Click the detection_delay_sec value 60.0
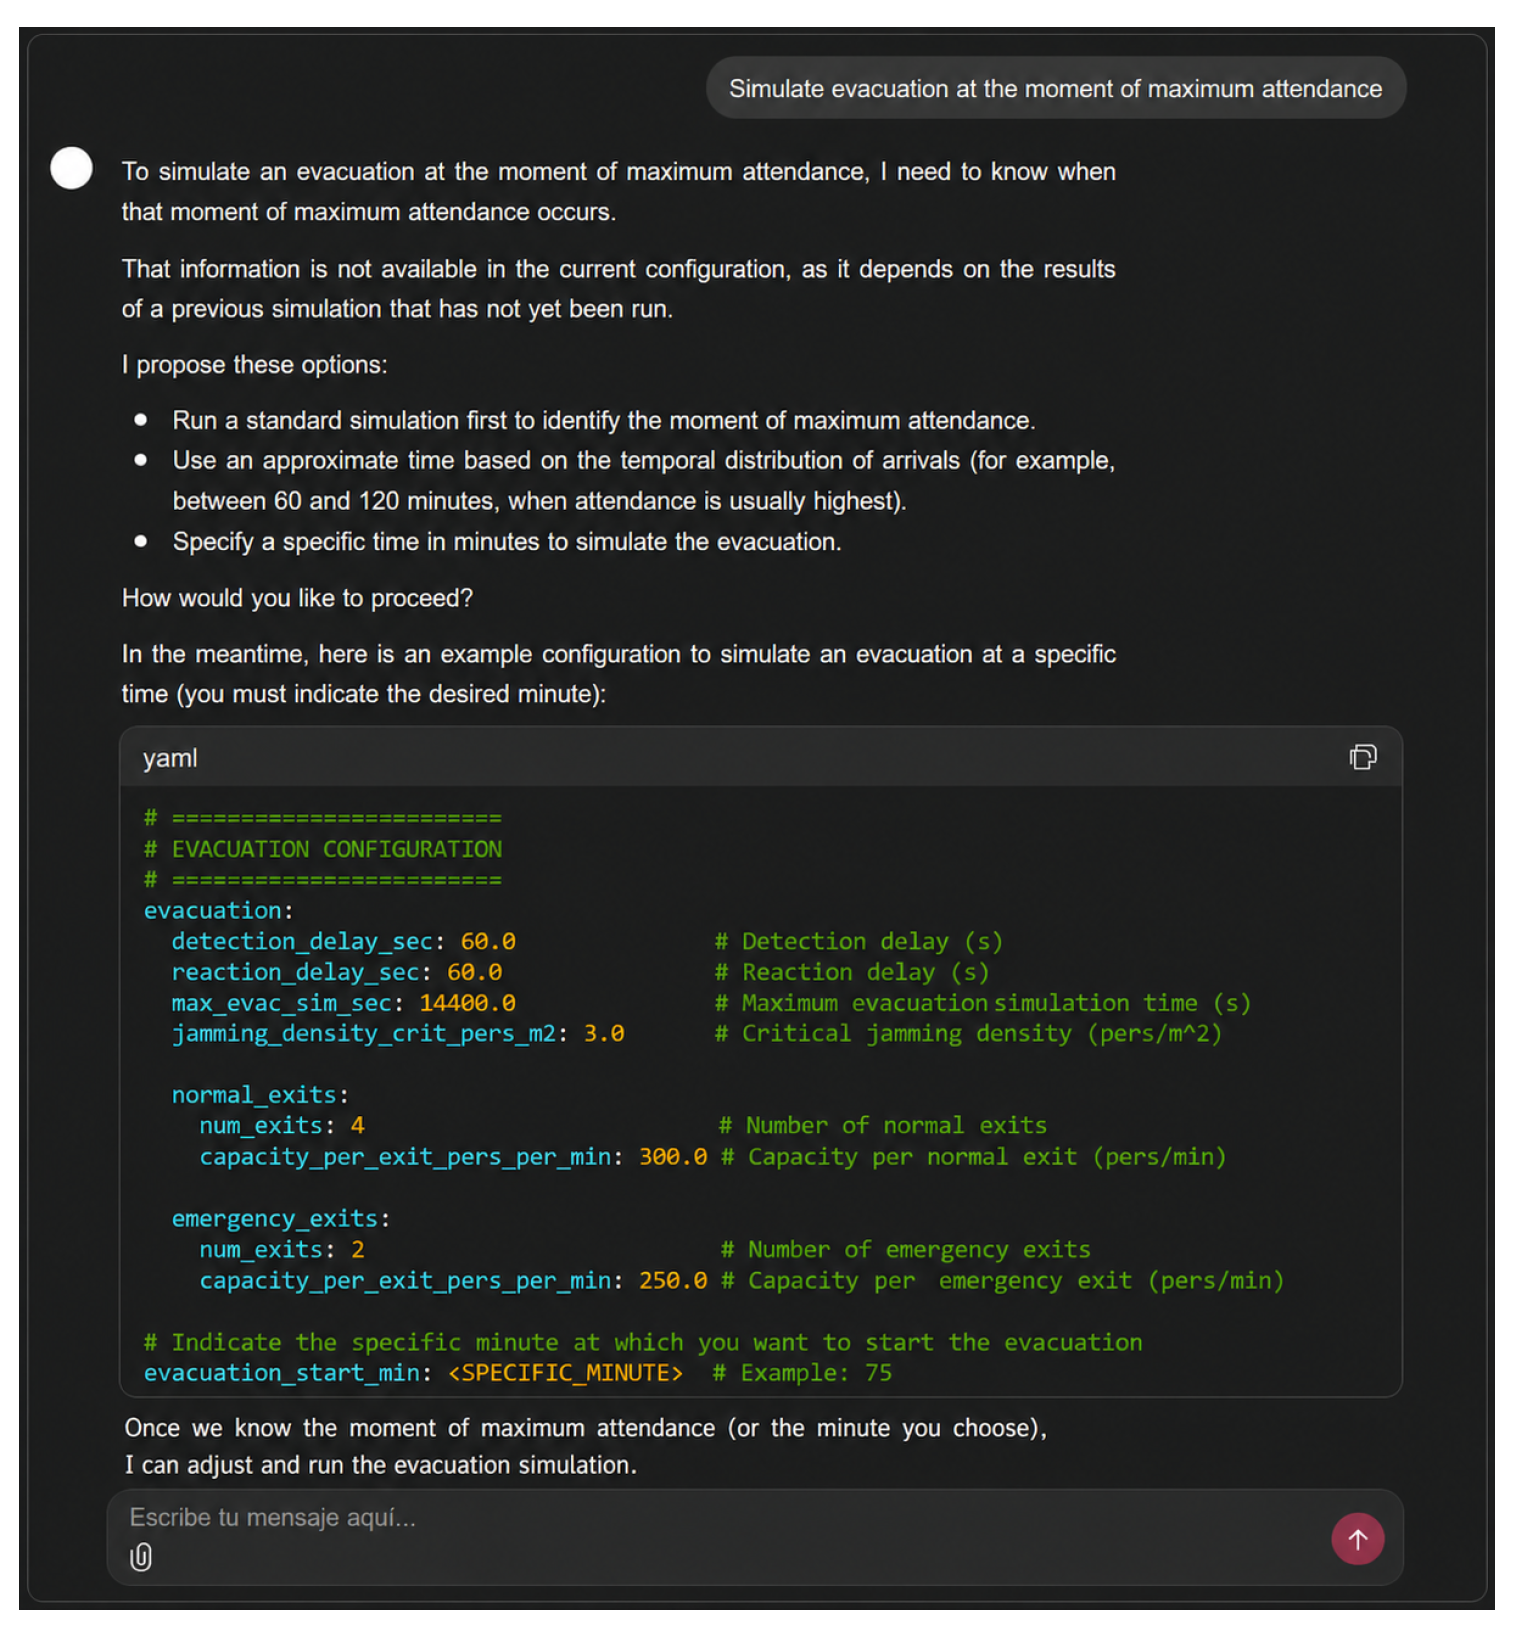The image size is (1525, 1633). tap(488, 942)
